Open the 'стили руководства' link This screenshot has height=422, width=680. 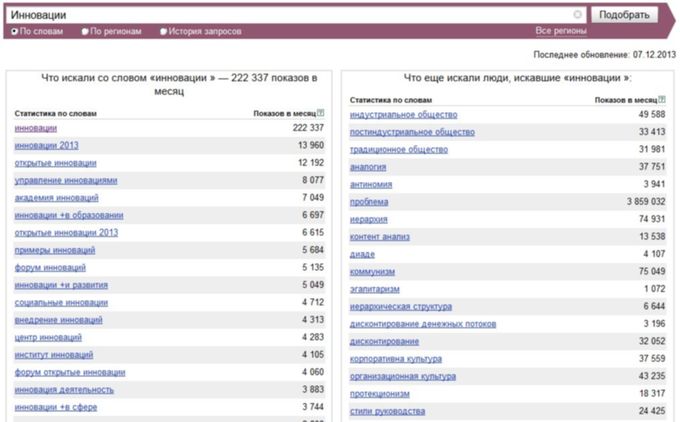pyautogui.click(x=387, y=411)
